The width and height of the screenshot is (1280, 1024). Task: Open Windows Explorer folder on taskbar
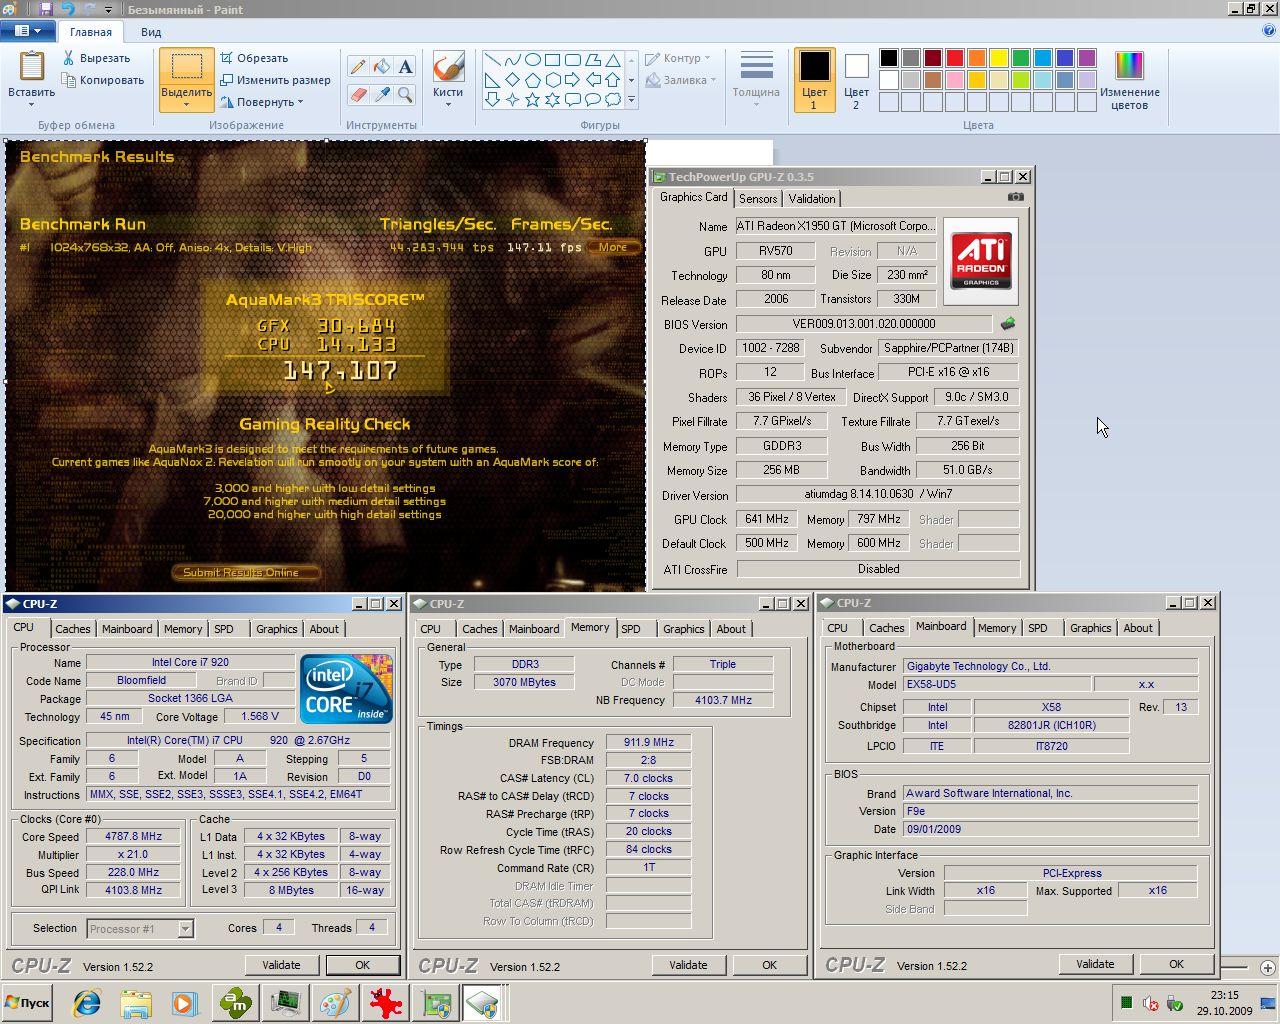(x=136, y=1003)
